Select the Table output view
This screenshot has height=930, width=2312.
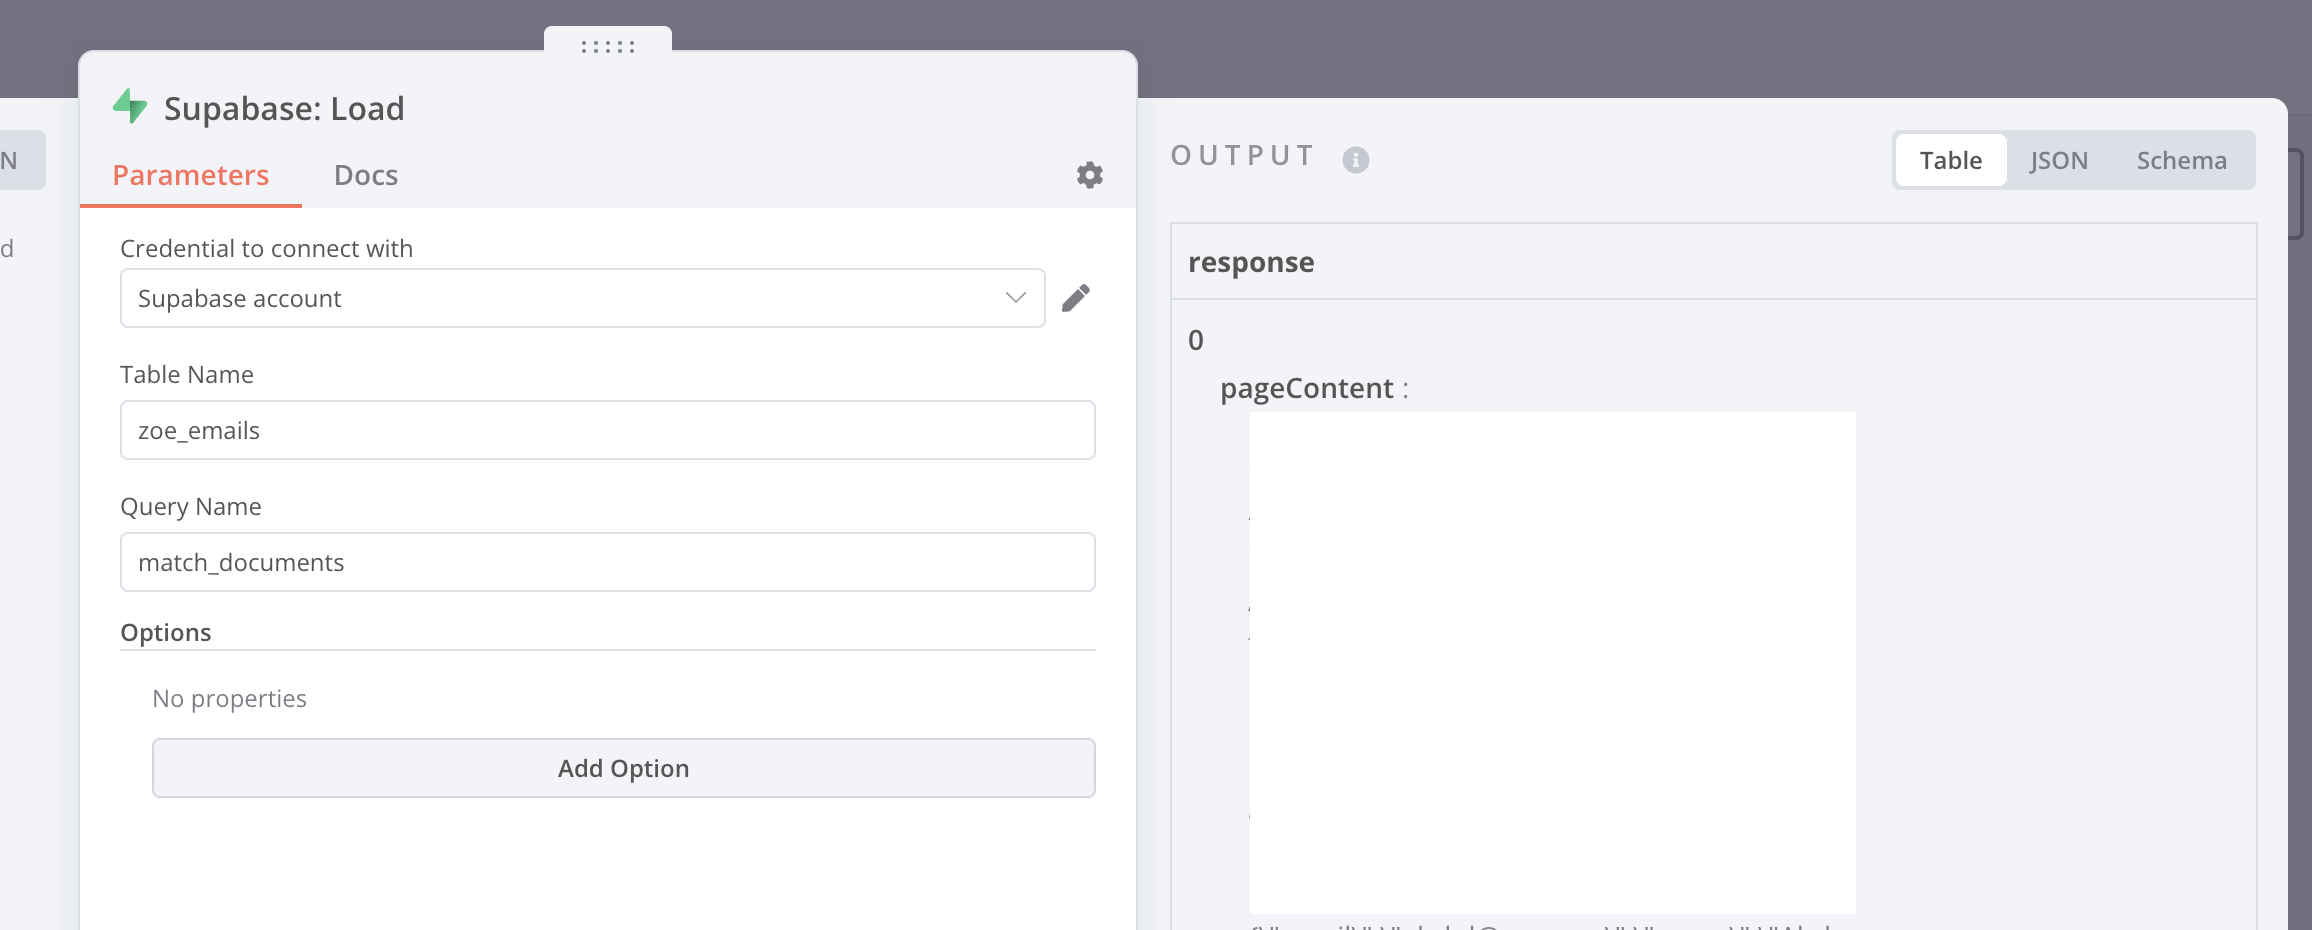1950,160
